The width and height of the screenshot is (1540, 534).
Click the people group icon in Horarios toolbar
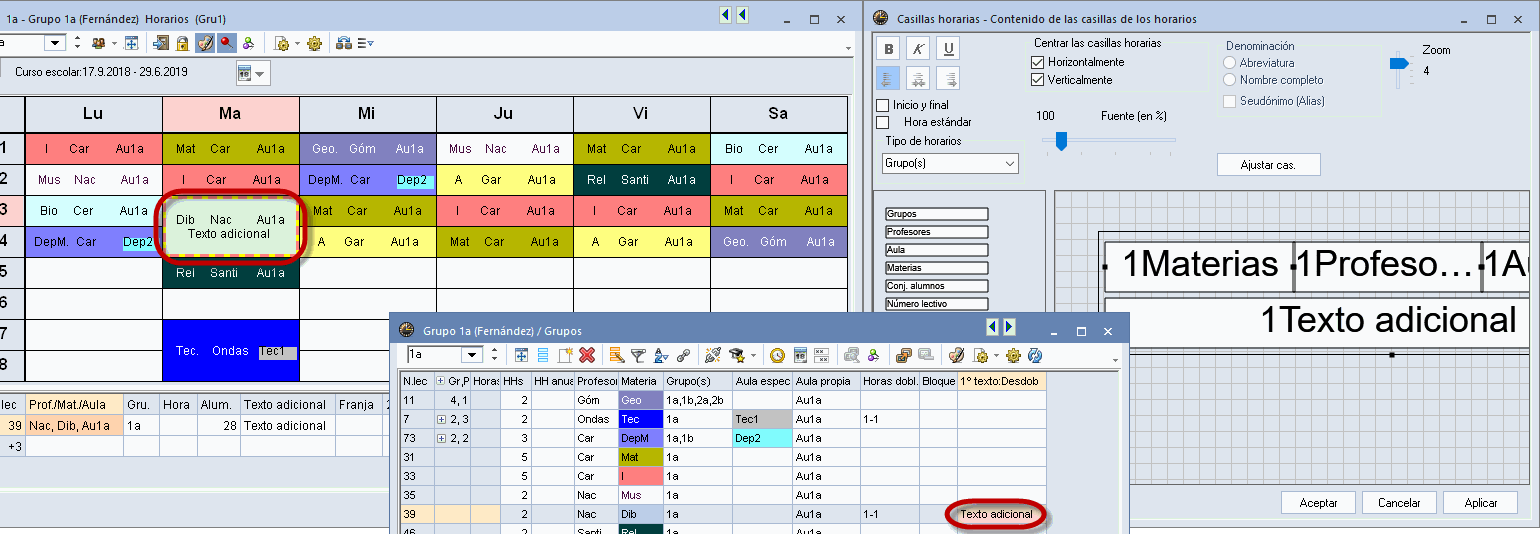[98, 43]
